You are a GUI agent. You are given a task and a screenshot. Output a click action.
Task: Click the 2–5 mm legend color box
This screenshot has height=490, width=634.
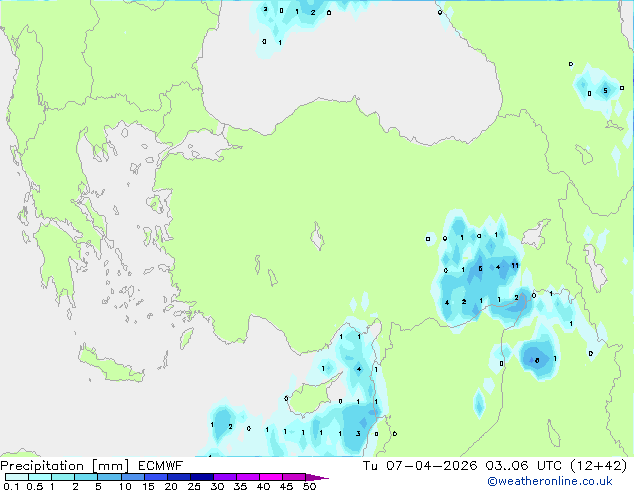pos(86,477)
